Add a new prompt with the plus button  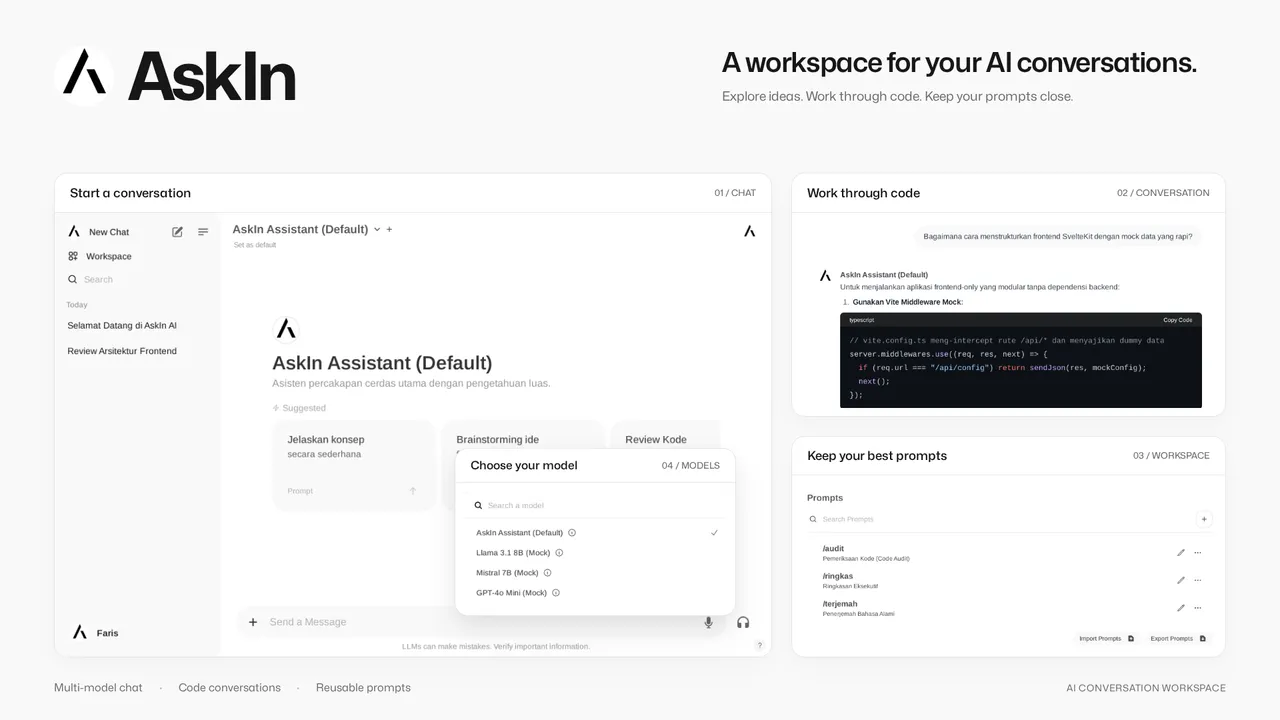1204,519
